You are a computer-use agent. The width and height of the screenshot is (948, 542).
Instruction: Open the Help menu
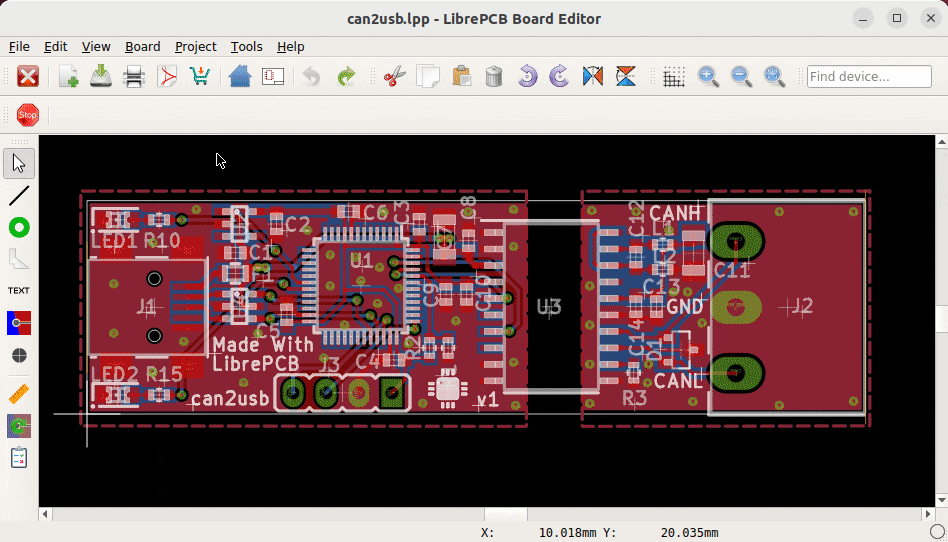291,47
